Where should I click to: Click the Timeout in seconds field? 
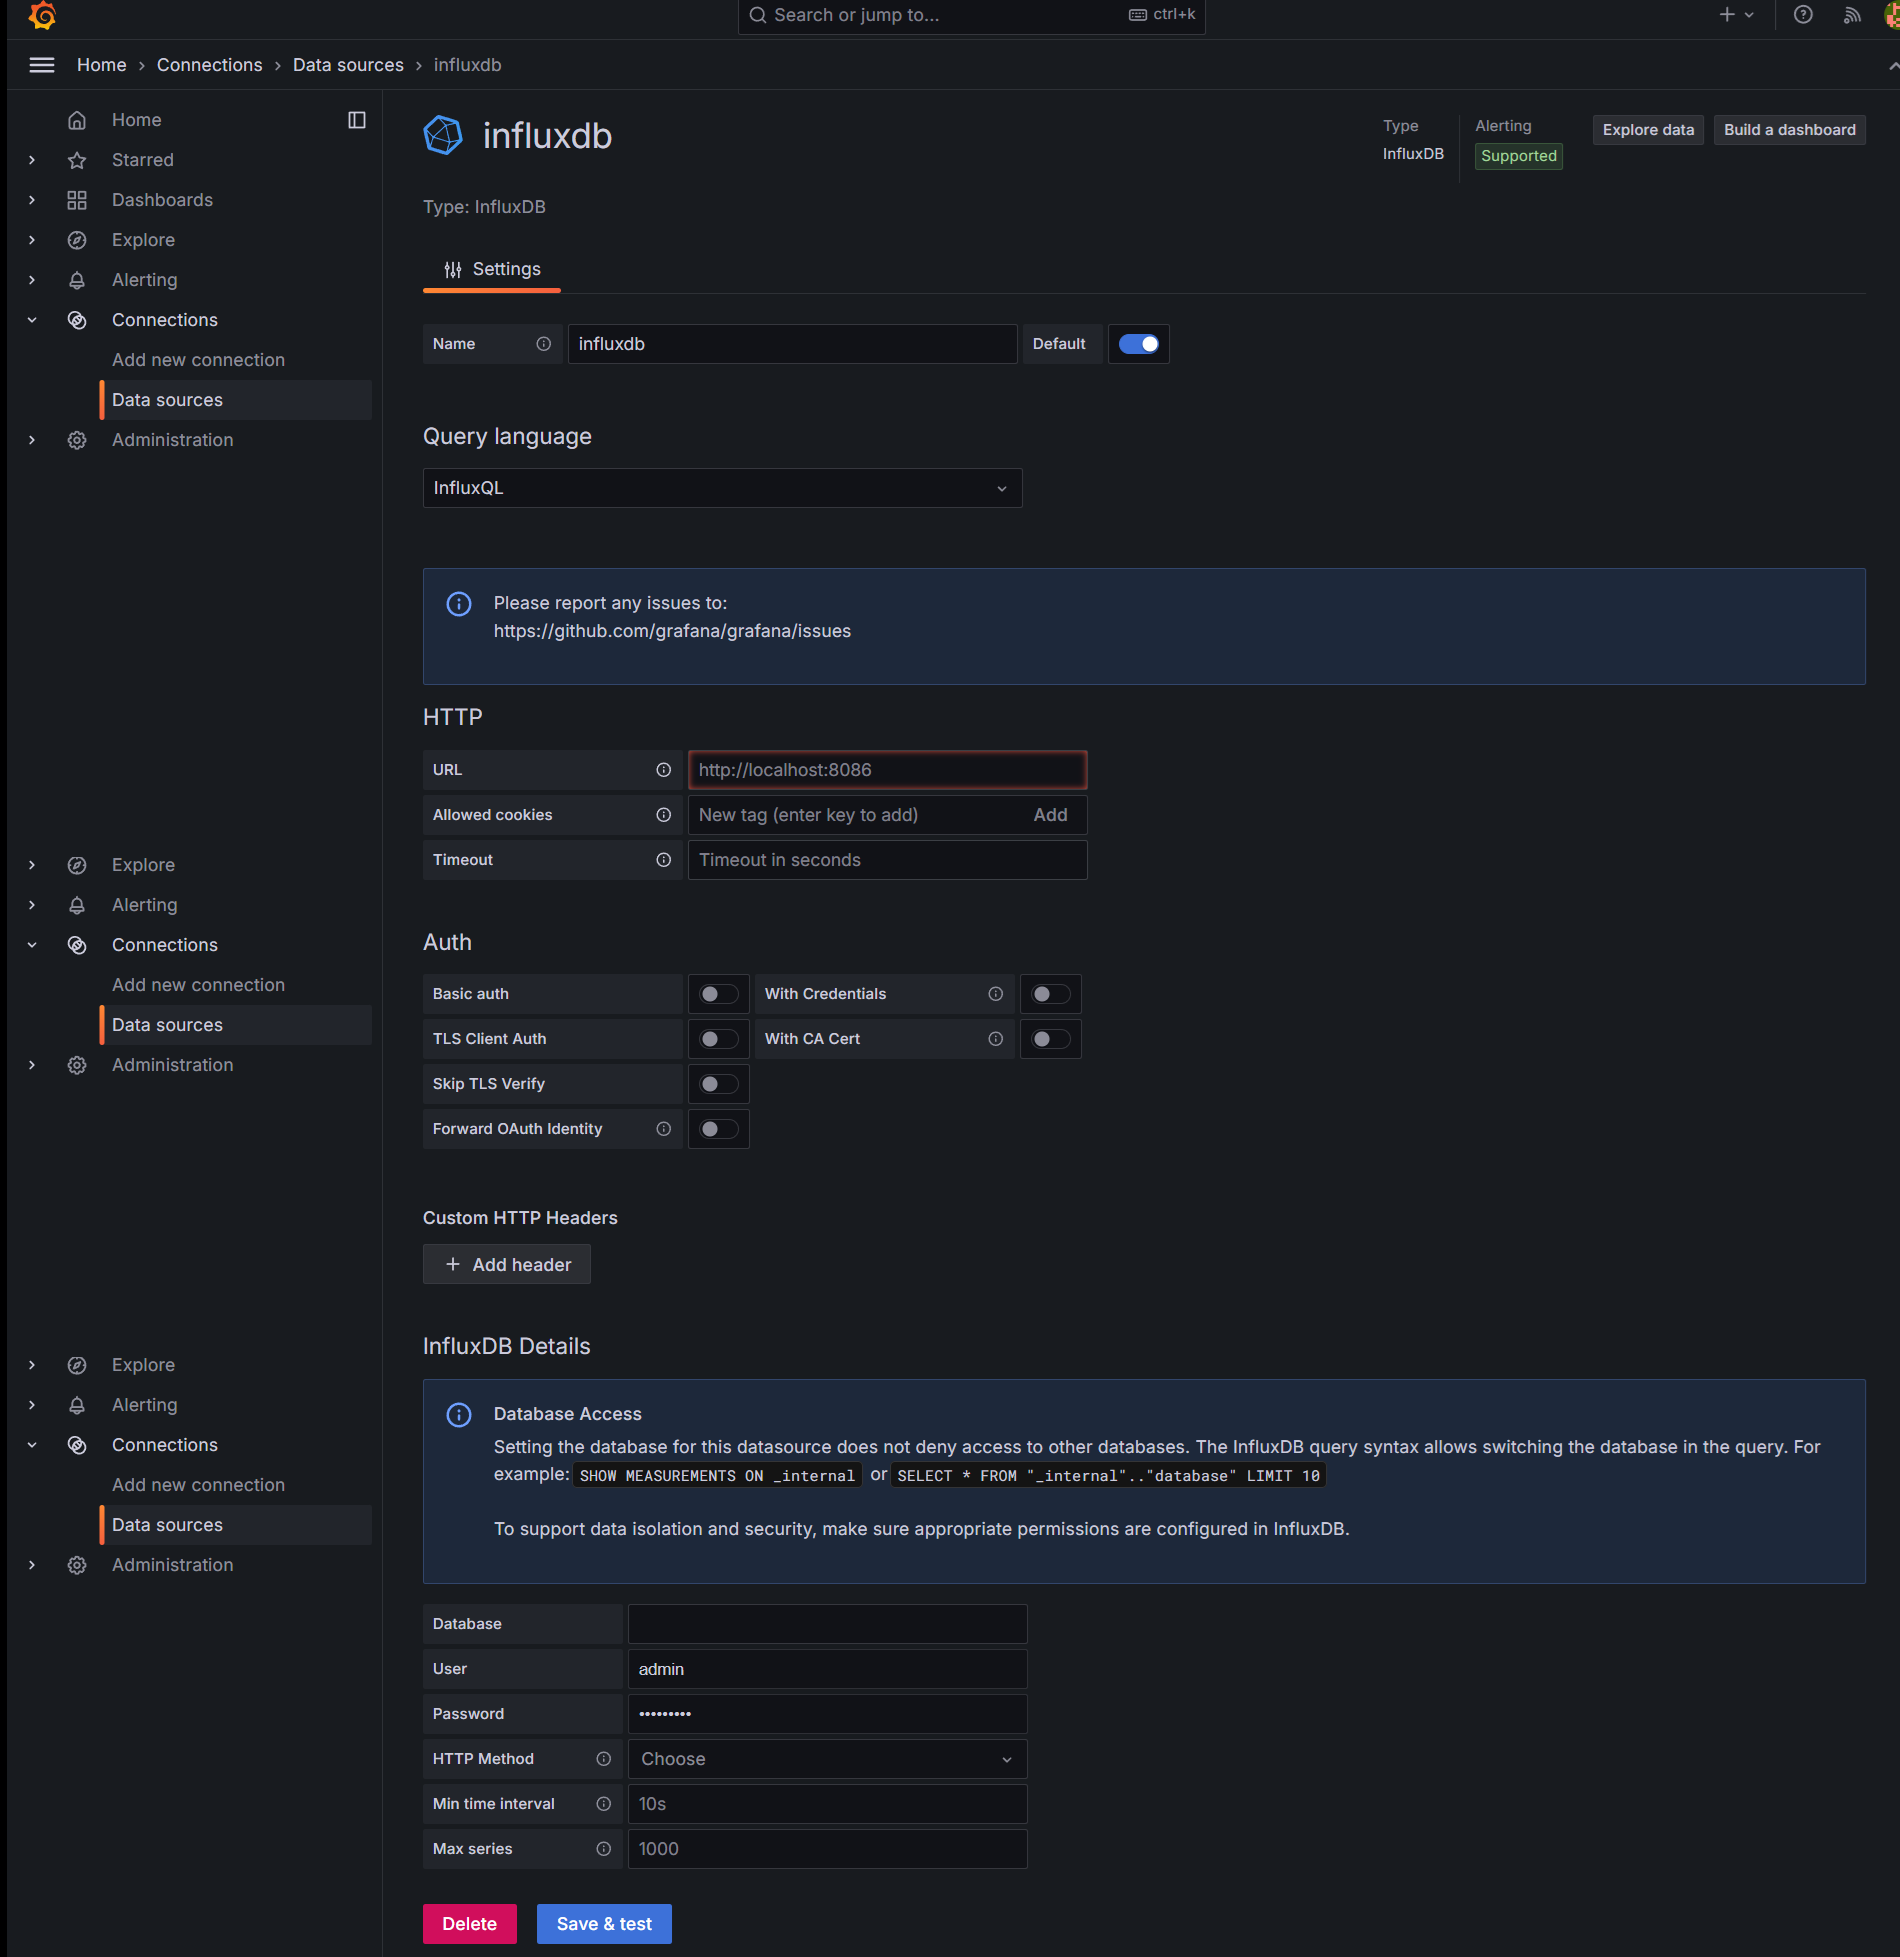[887, 860]
